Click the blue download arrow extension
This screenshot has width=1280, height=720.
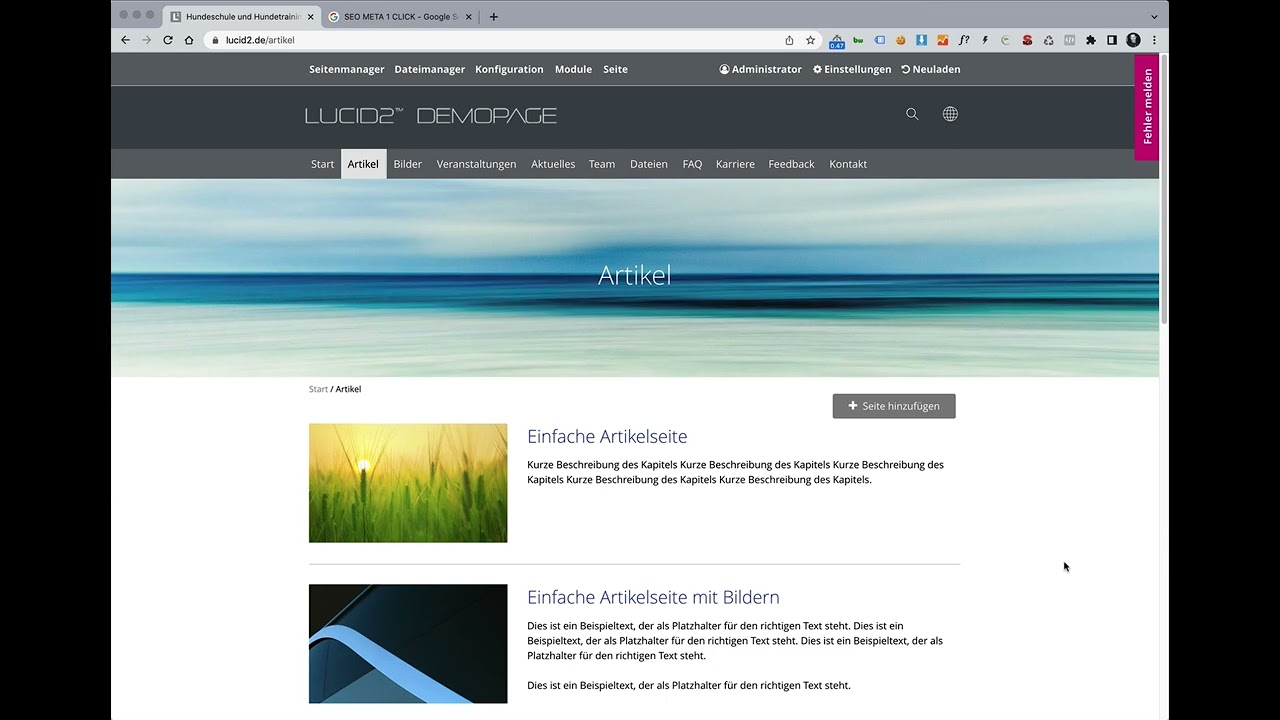pos(921,40)
